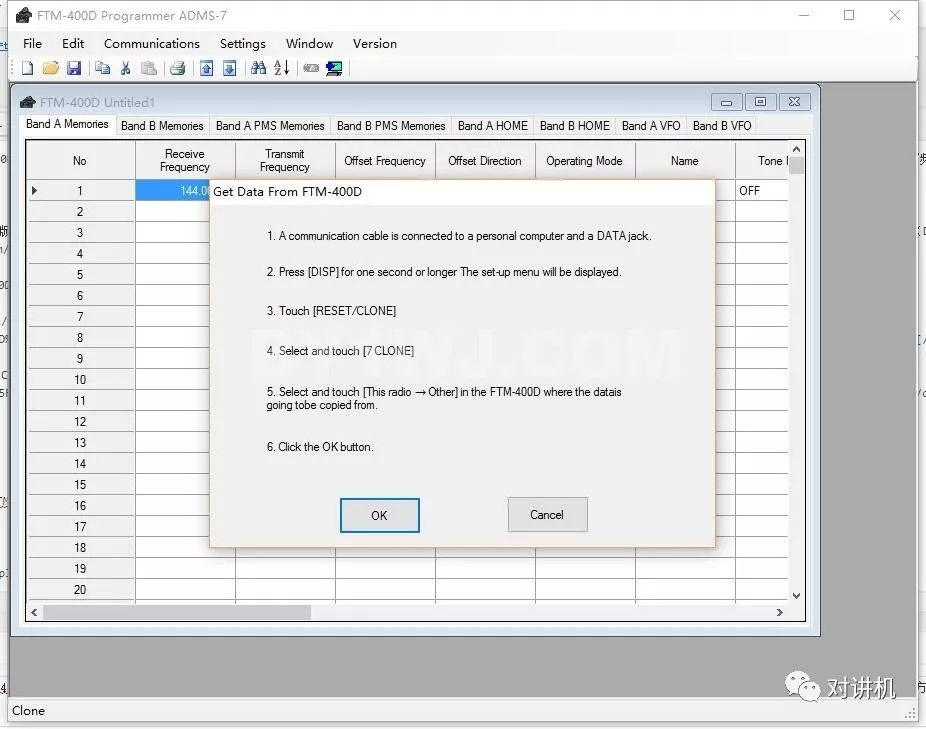Select row header number 15
The height and width of the screenshot is (729, 926).
pos(80,484)
